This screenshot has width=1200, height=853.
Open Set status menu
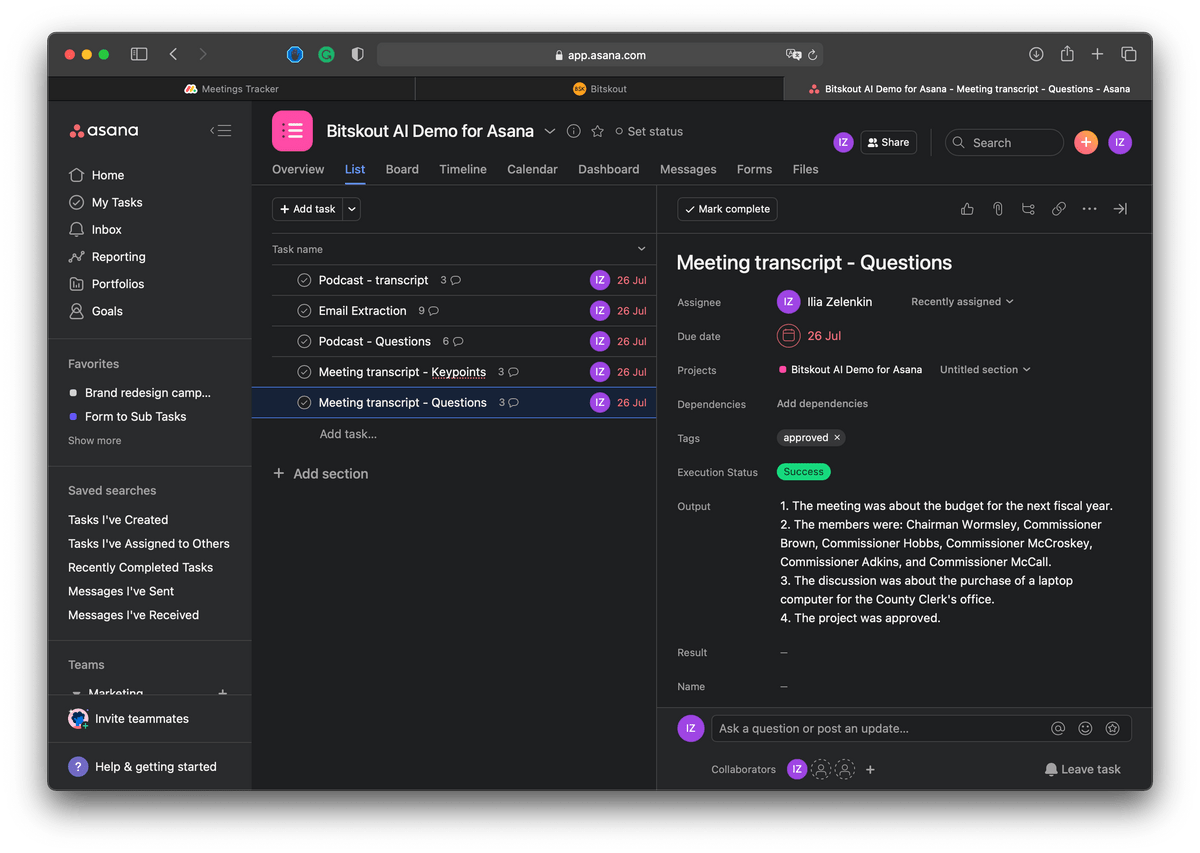[649, 131]
